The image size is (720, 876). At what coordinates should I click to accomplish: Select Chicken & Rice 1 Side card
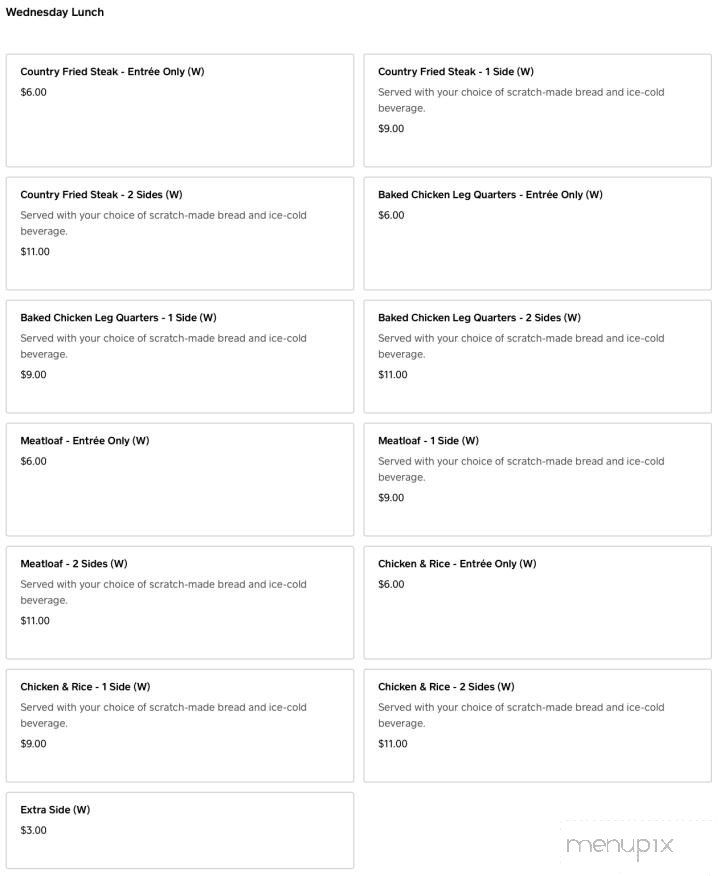[180, 725]
